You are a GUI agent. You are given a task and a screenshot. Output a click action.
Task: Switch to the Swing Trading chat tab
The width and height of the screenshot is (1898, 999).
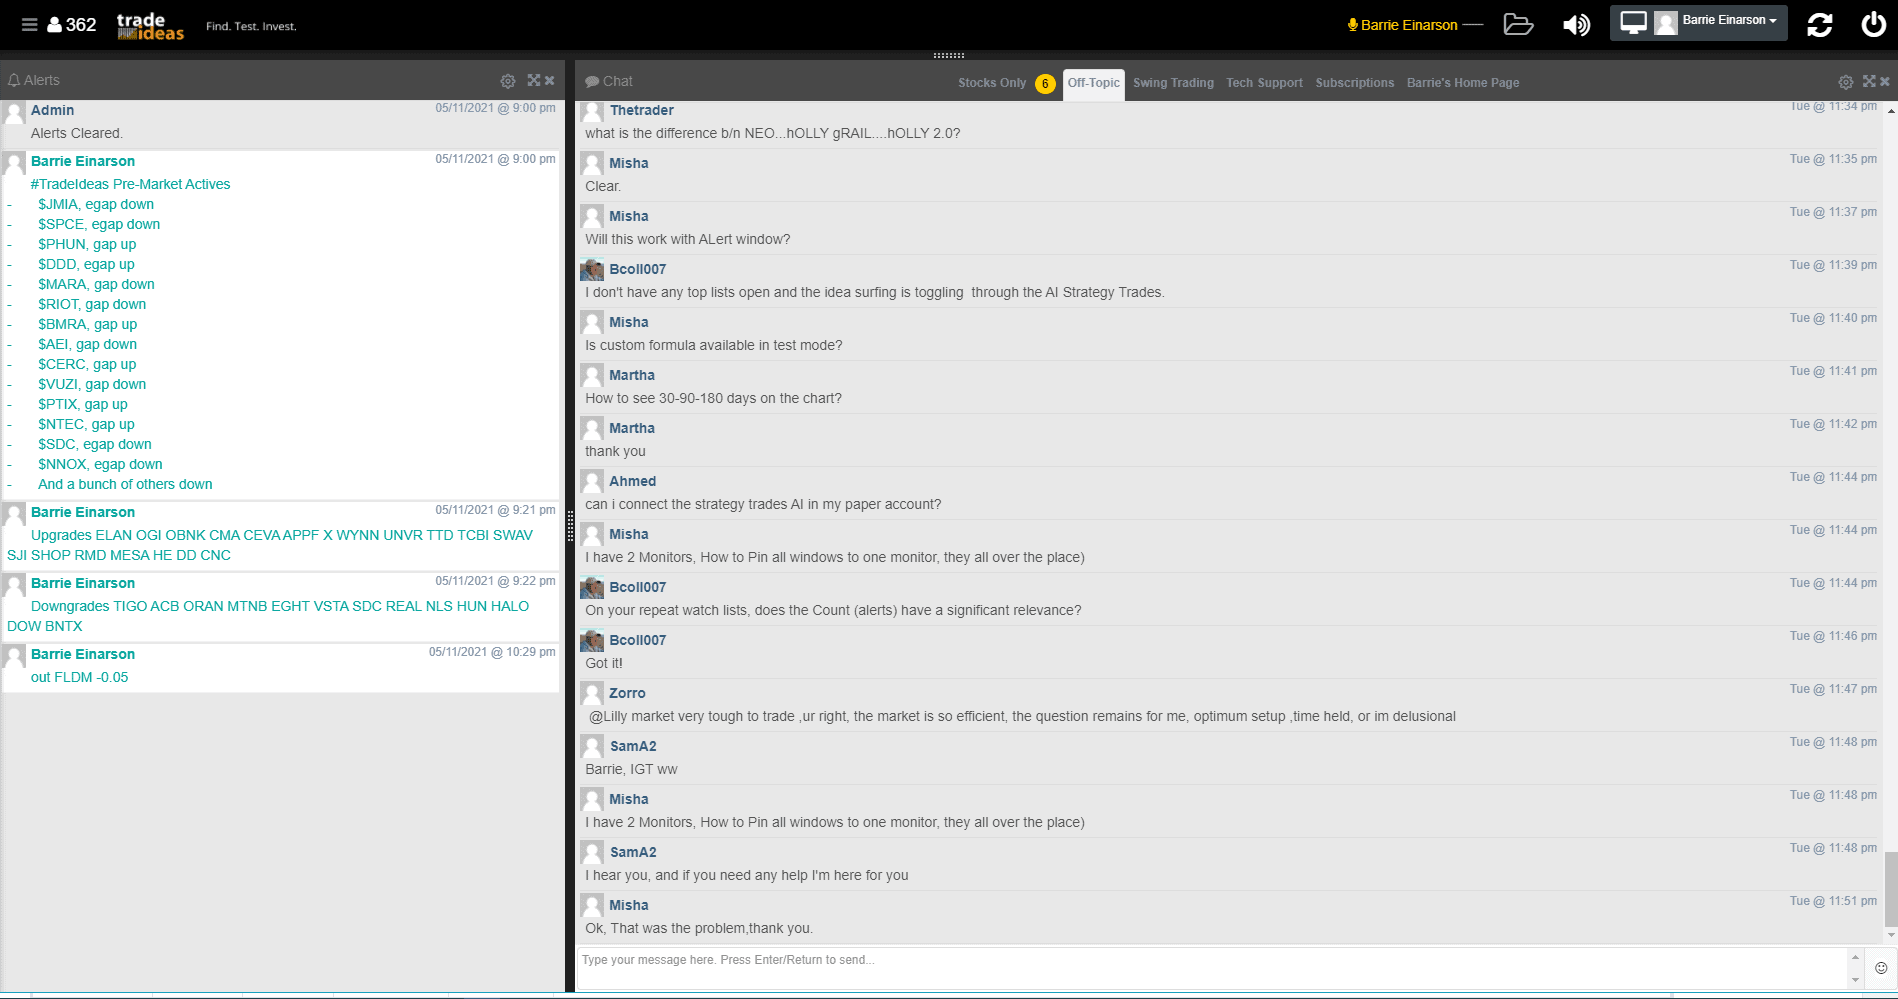1173,83
